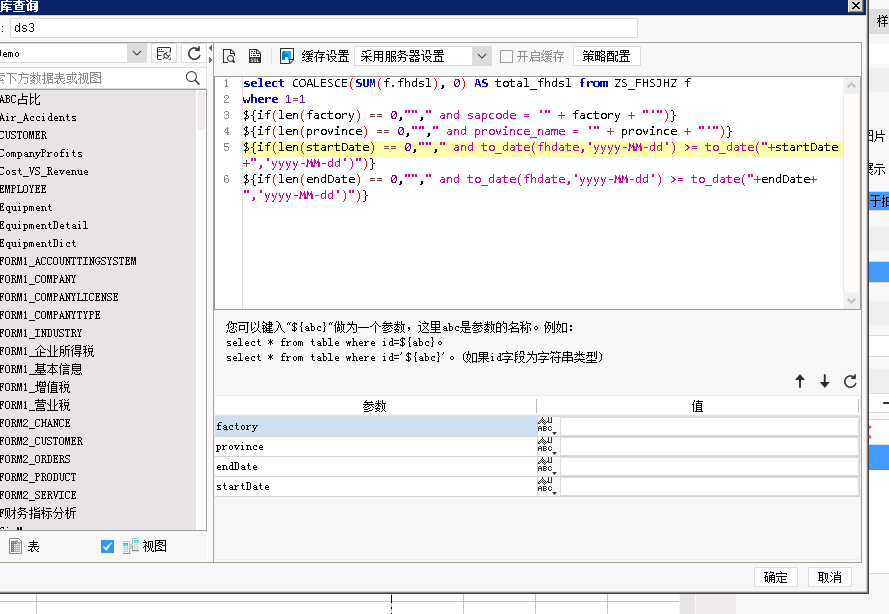Click the 取消 button
889x614 pixels.
[x=829, y=577]
